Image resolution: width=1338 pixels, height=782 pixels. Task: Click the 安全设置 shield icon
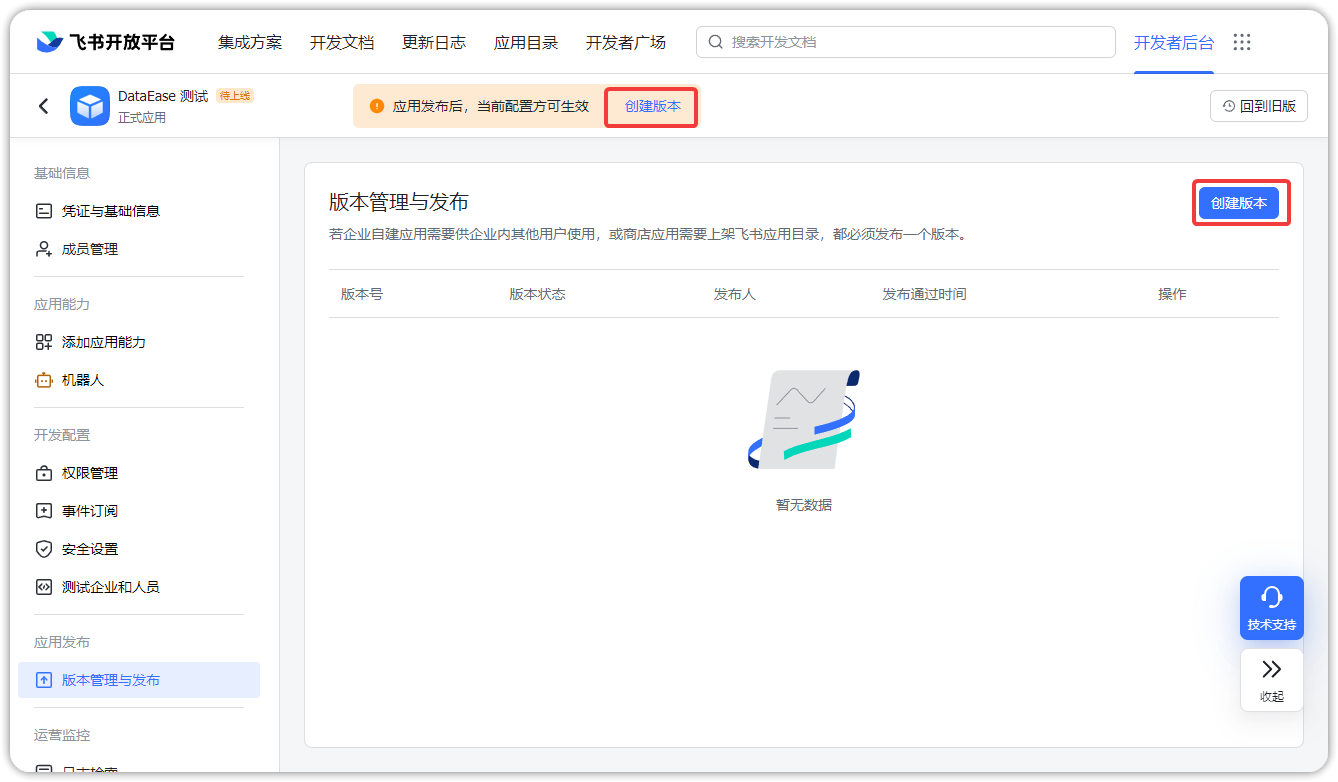(x=43, y=549)
